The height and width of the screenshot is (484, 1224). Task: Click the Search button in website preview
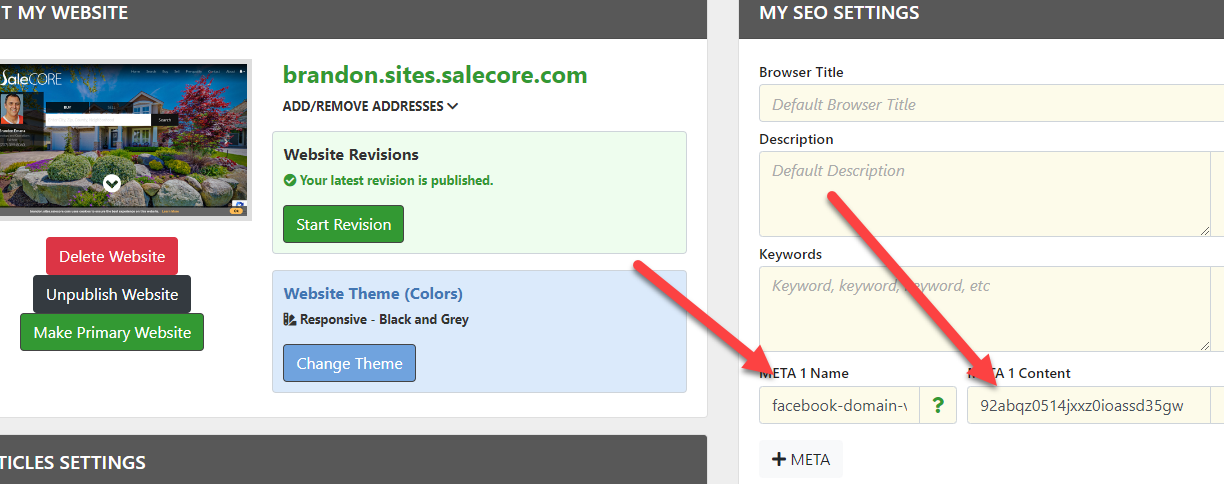[164, 119]
